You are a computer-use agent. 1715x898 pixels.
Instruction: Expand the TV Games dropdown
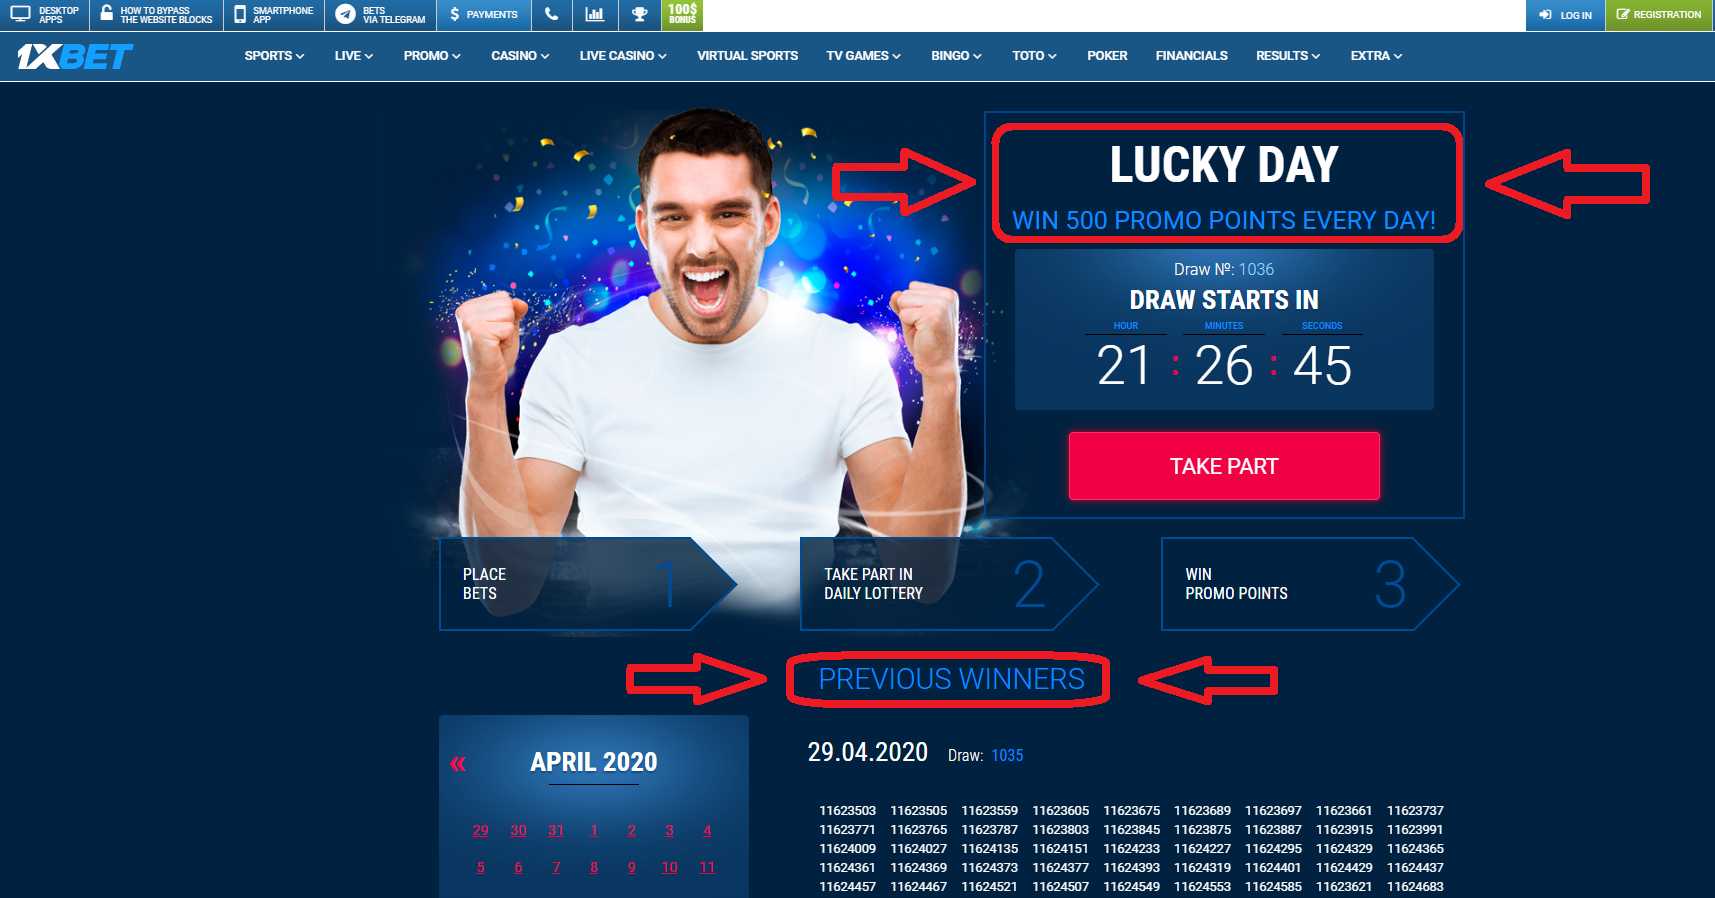pos(863,56)
